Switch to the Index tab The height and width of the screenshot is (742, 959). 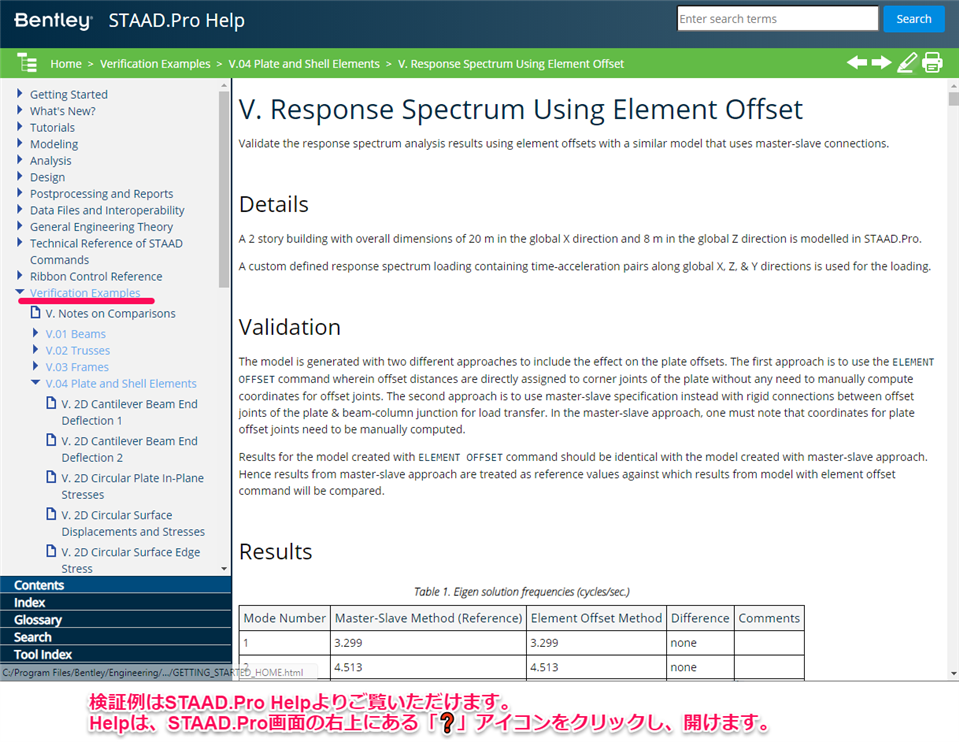tap(116, 602)
